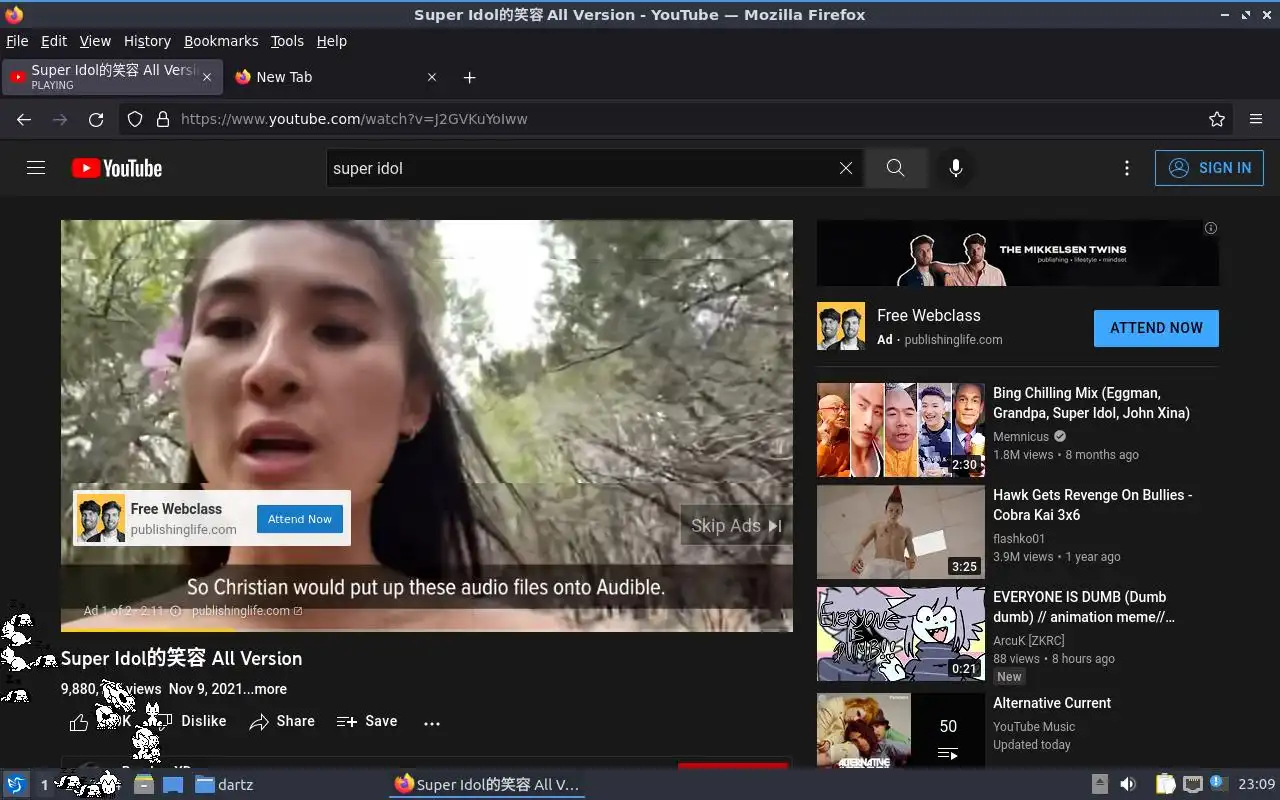Save the video to a playlist
Viewport: 1280px width, 800px height.
tap(367, 721)
